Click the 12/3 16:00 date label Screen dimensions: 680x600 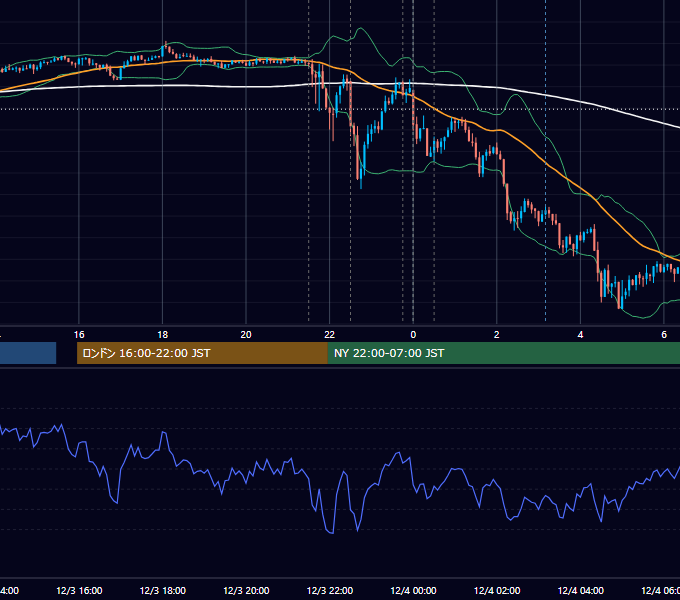79,591
